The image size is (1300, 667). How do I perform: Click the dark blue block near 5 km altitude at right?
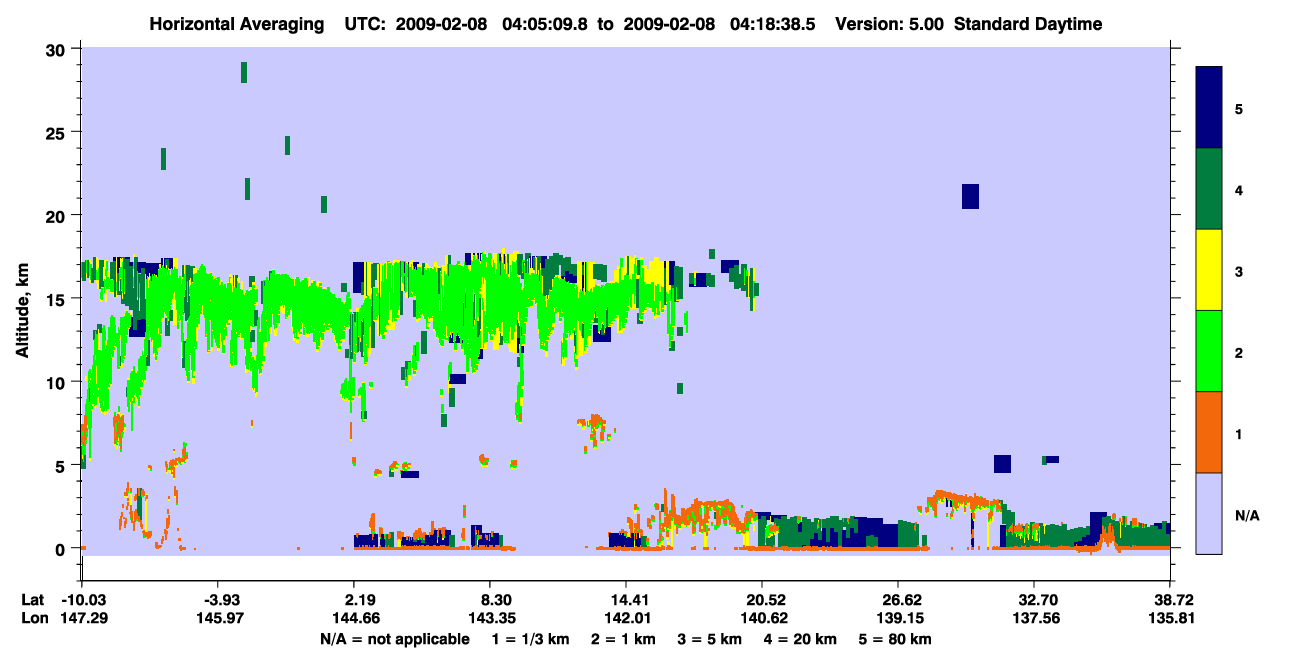pyautogui.click(x=1003, y=464)
